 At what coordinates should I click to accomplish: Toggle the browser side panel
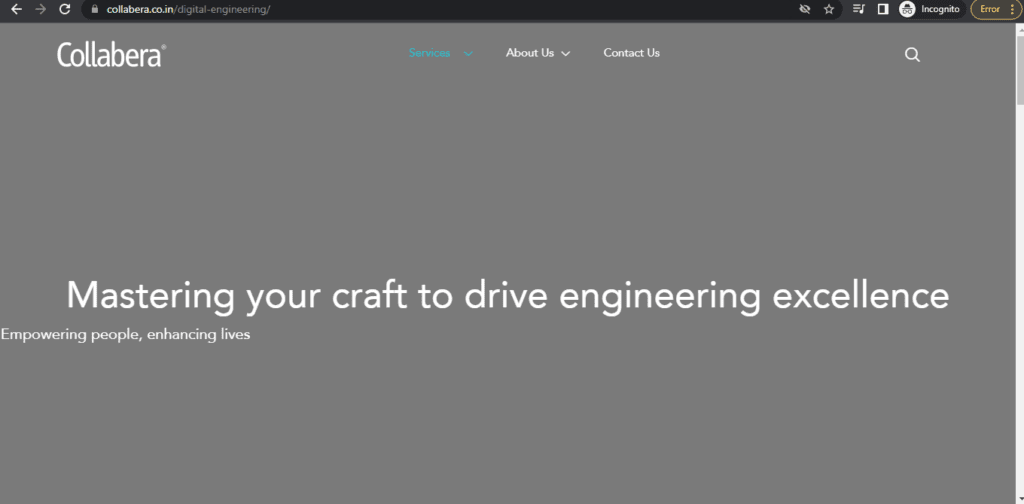click(x=883, y=9)
